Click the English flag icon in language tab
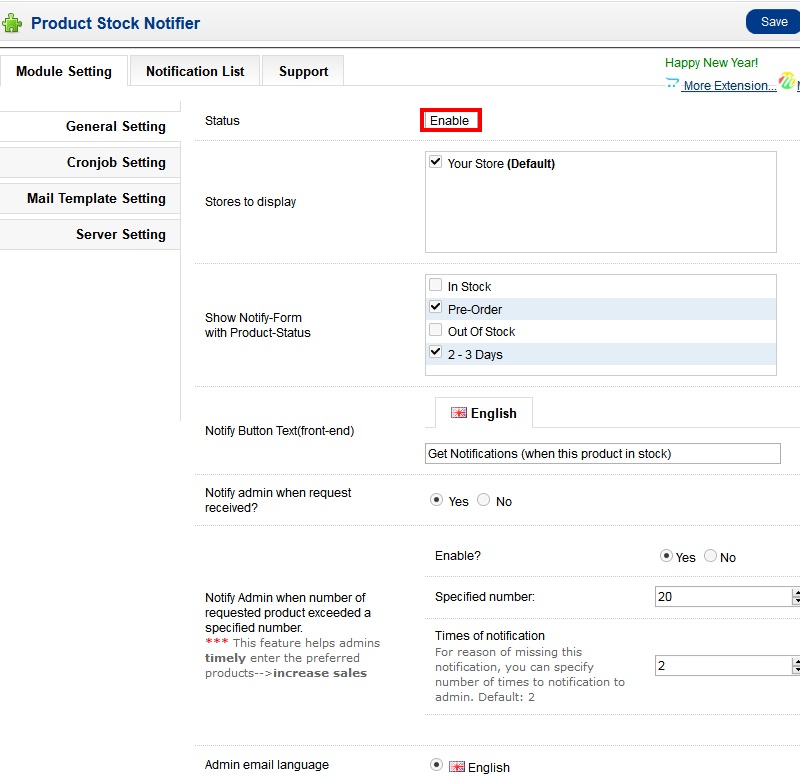 (x=459, y=413)
